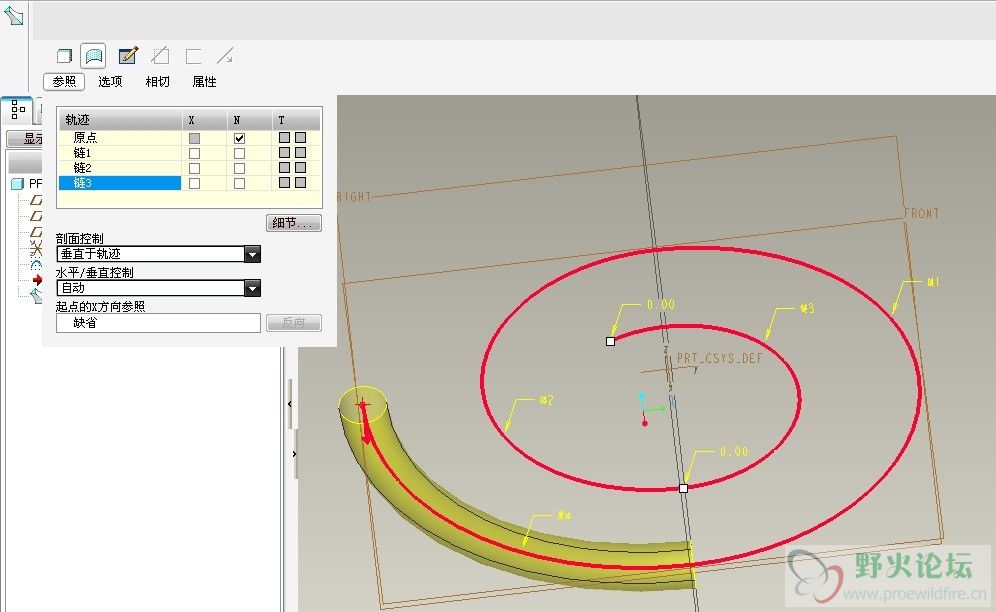
Task: Open the sketch section pencil icon
Action: pyautogui.click(x=128, y=55)
